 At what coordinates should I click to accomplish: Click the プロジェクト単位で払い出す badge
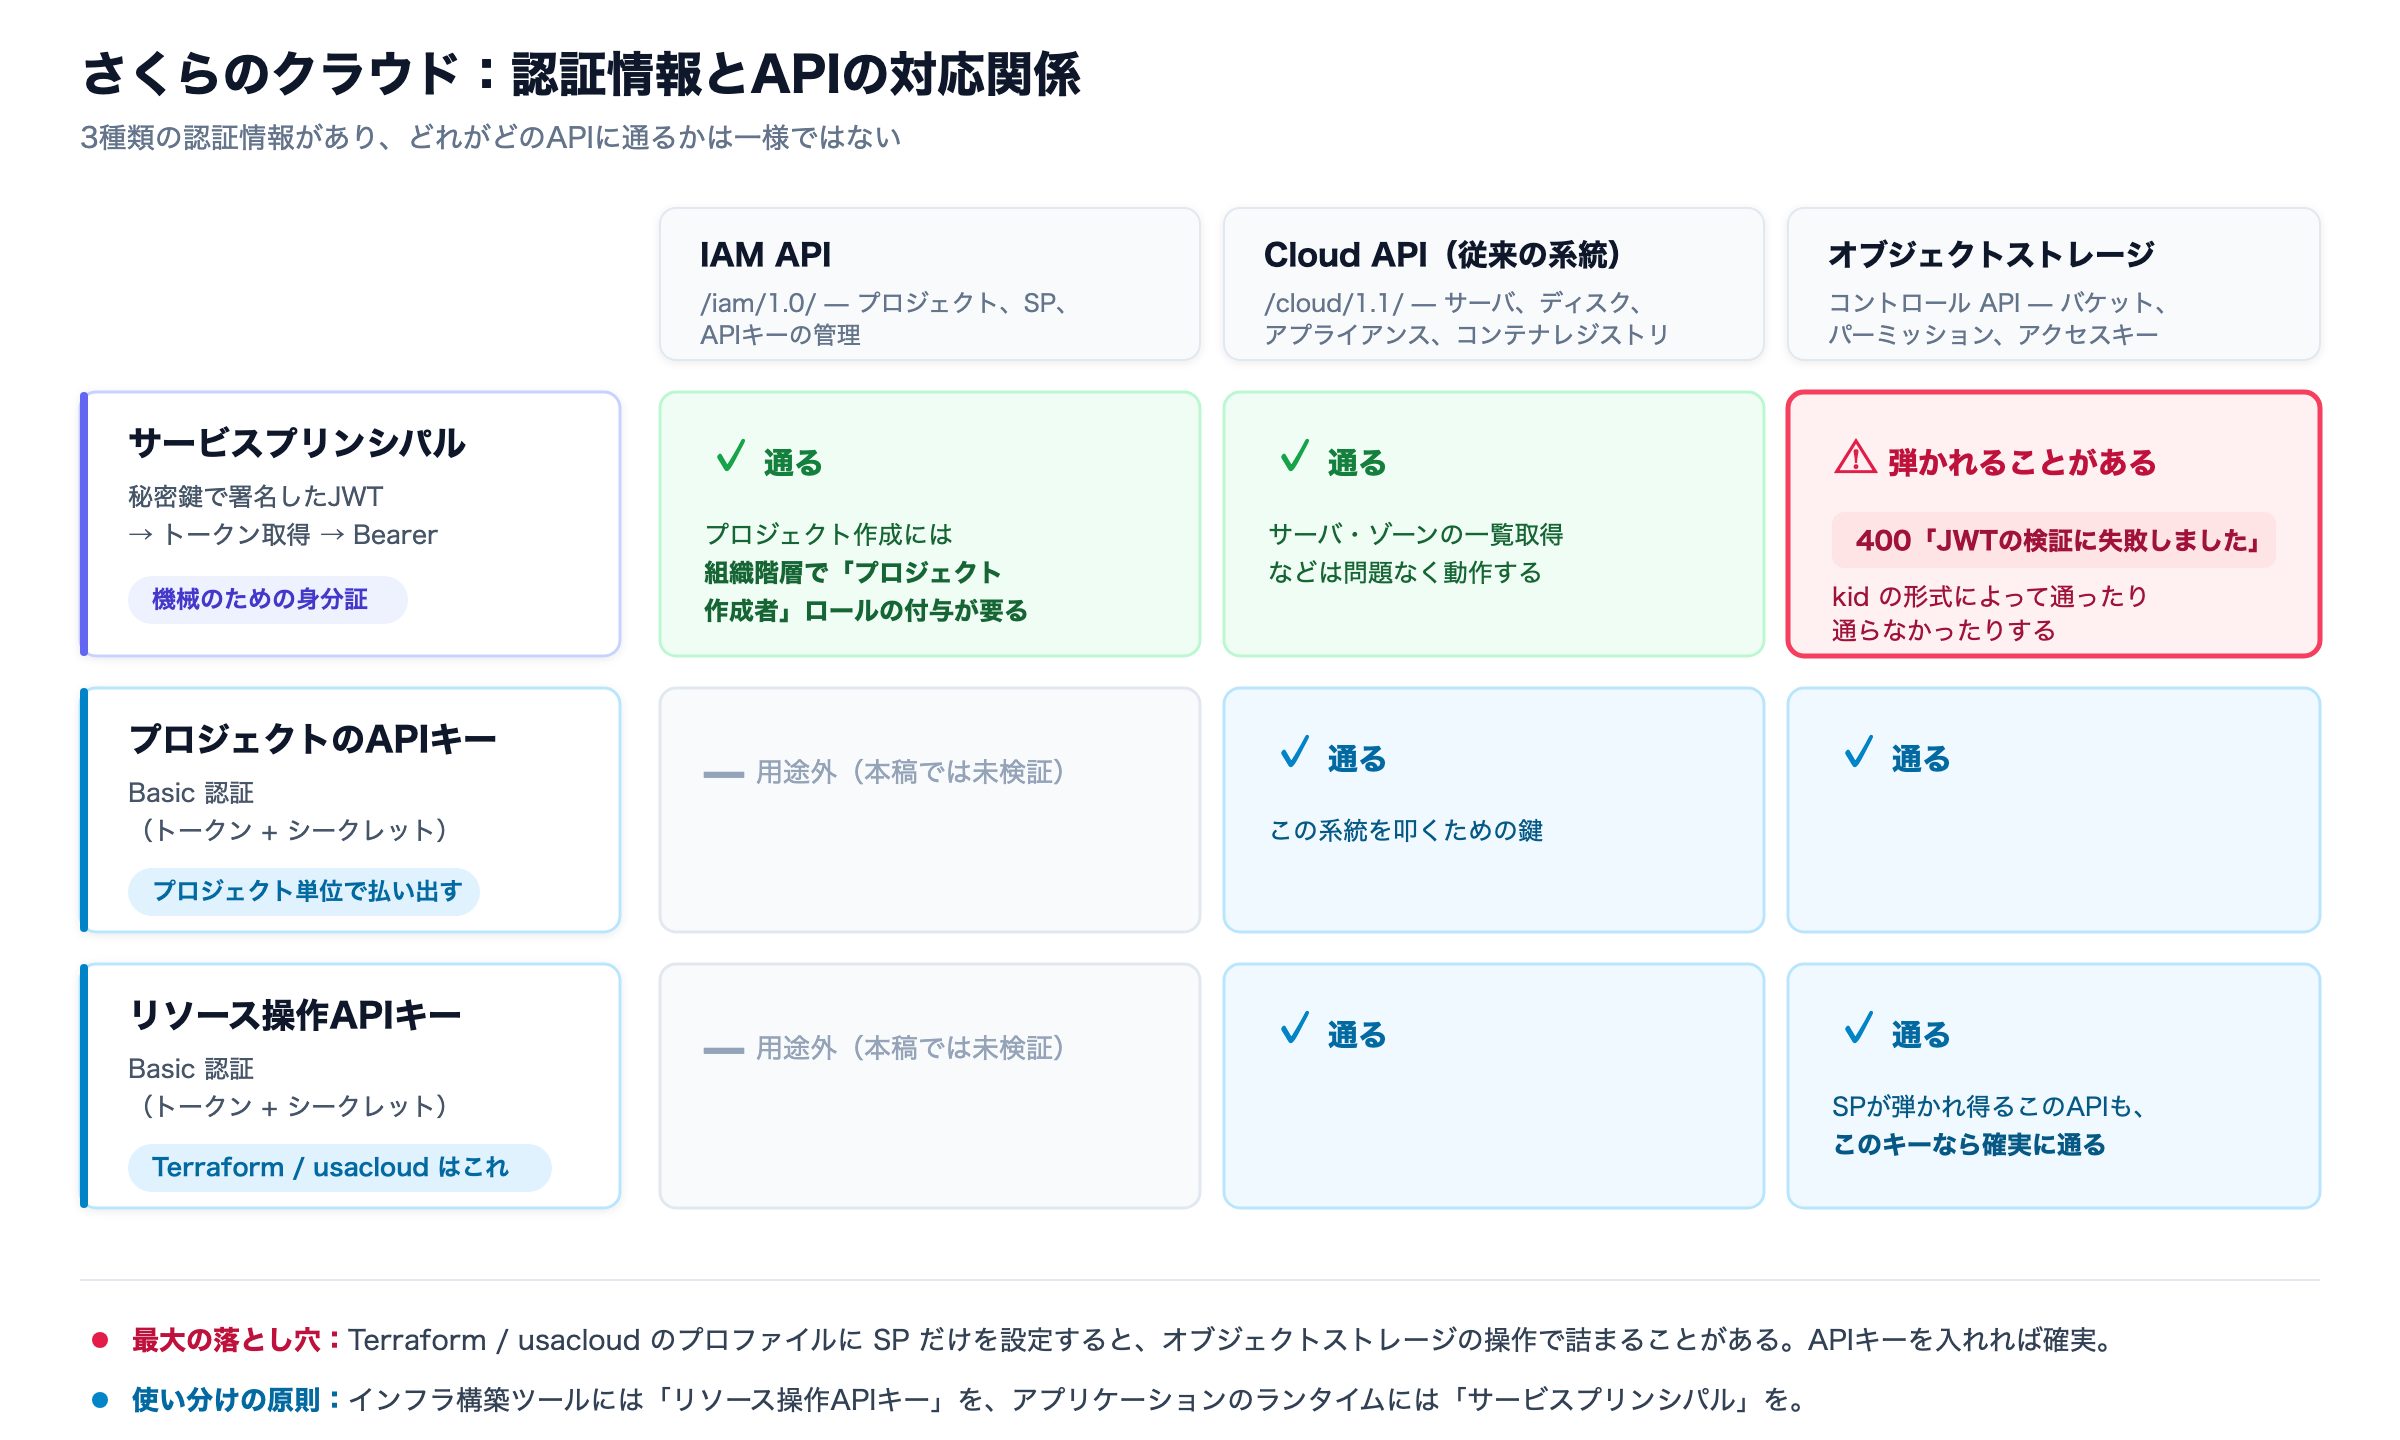pyautogui.click(x=303, y=891)
